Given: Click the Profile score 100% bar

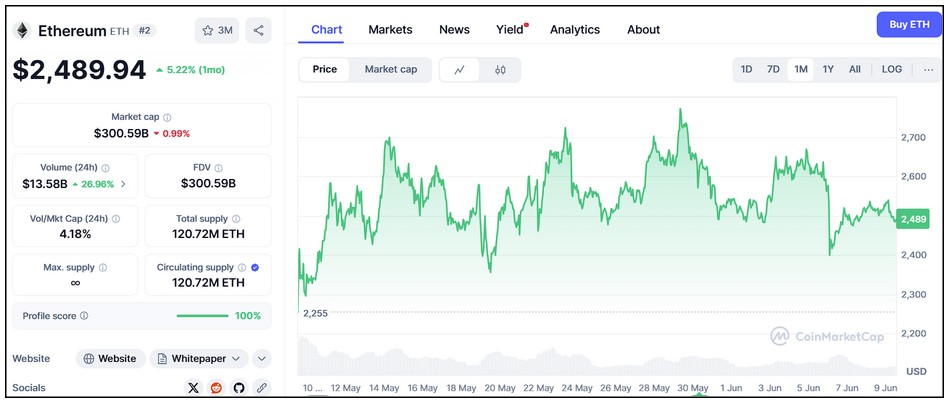Looking at the screenshot, I should pos(202,316).
